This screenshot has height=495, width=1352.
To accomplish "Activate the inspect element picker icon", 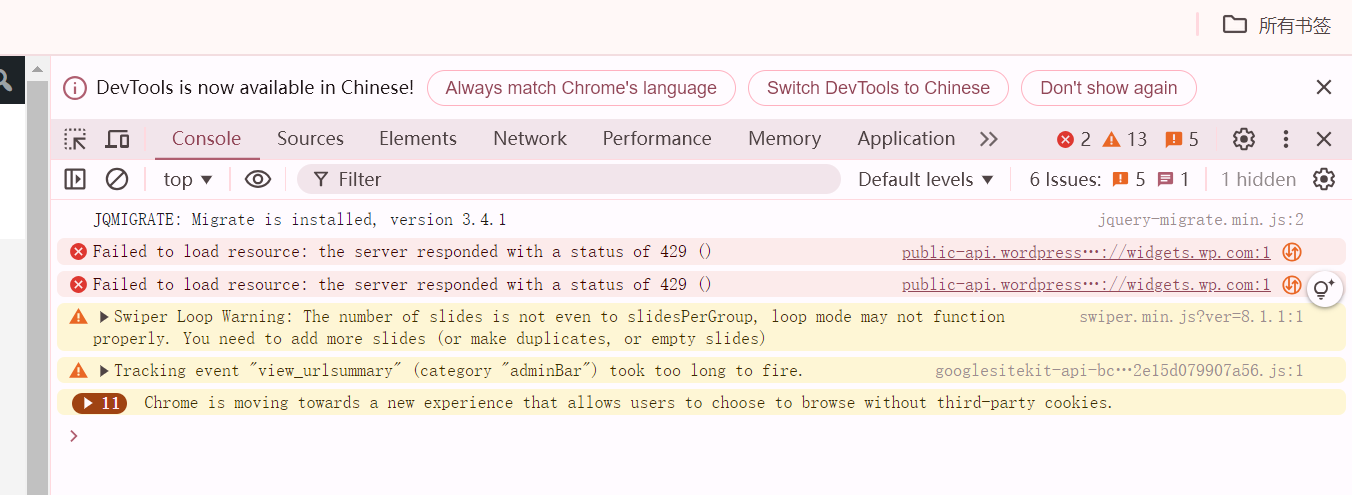I will coord(75,139).
